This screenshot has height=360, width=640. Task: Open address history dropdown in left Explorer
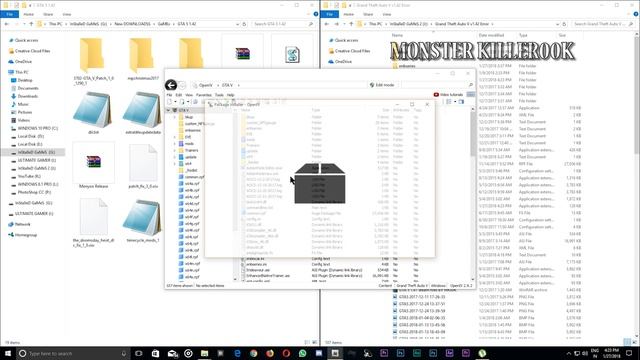[238, 24]
